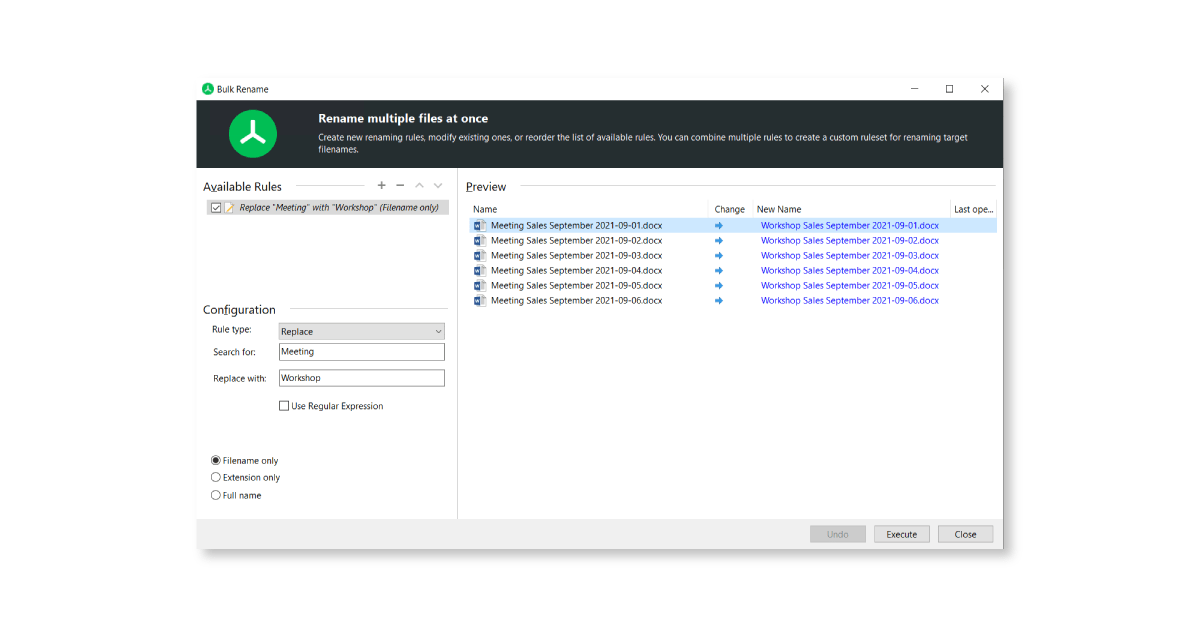This screenshot has width=1200, height=627.
Task: Open the Rule type dropdown
Action: (361, 332)
